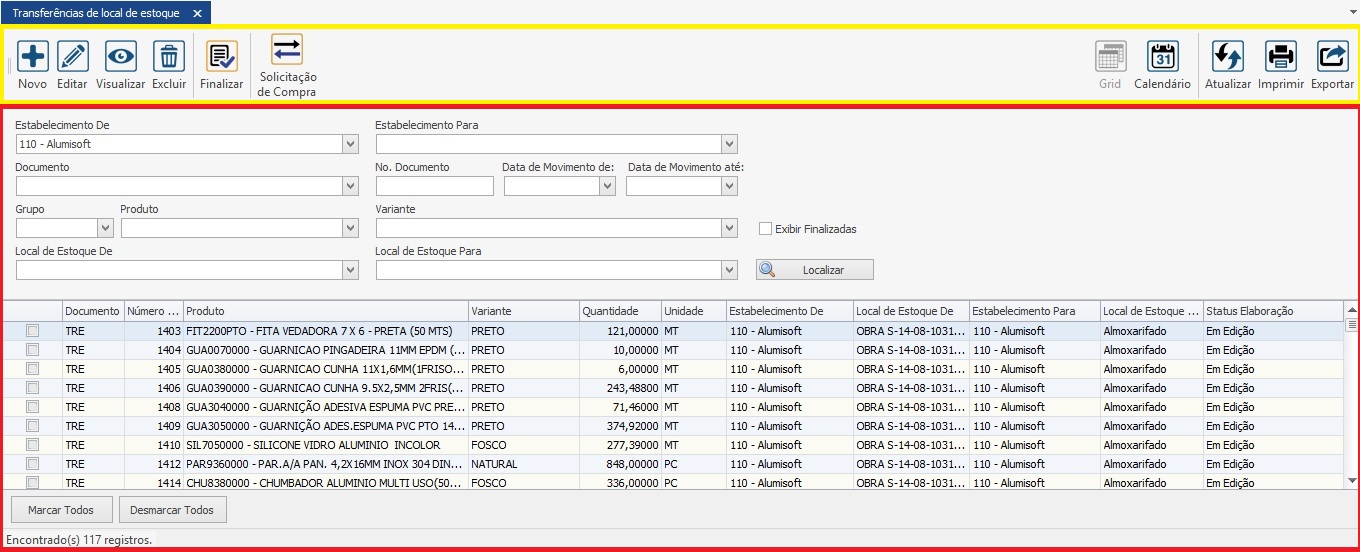The height and width of the screenshot is (552, 1360).
Task: Select the Transferências de local de estoque tab
Action: coord(96,13)
